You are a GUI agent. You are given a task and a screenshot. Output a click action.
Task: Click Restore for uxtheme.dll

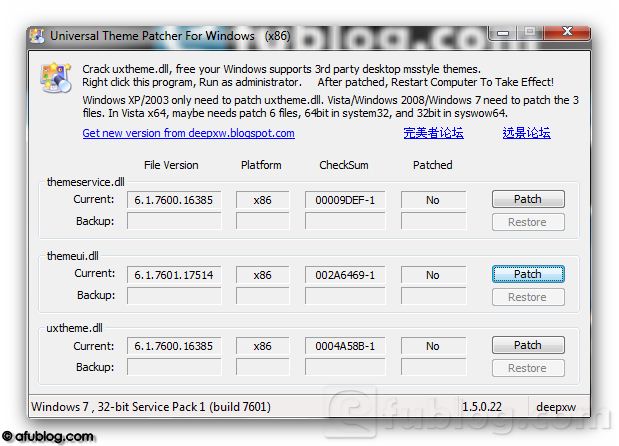(x=528, y=368)
